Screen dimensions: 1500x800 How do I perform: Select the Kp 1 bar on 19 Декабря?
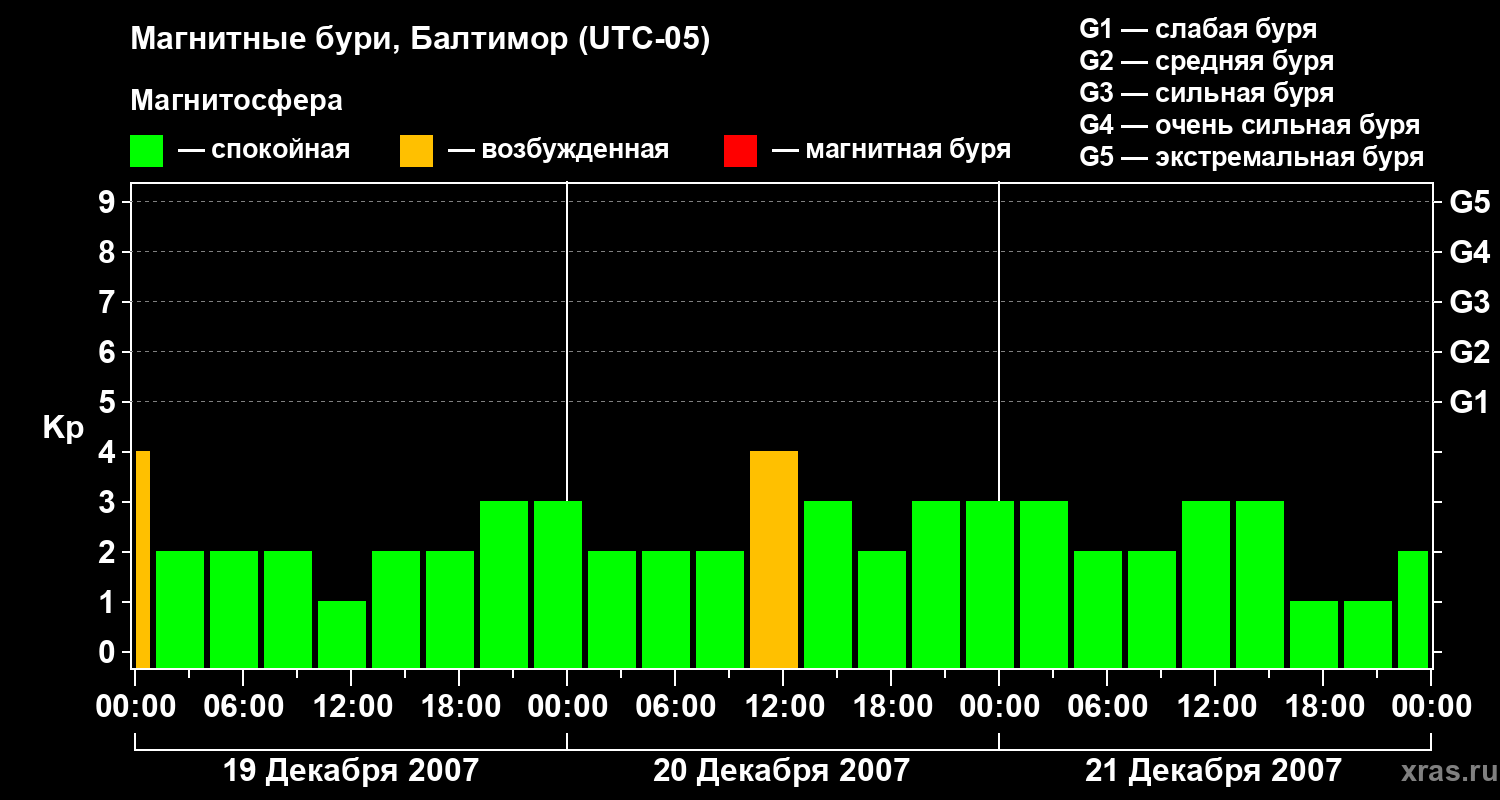point(342,634)
